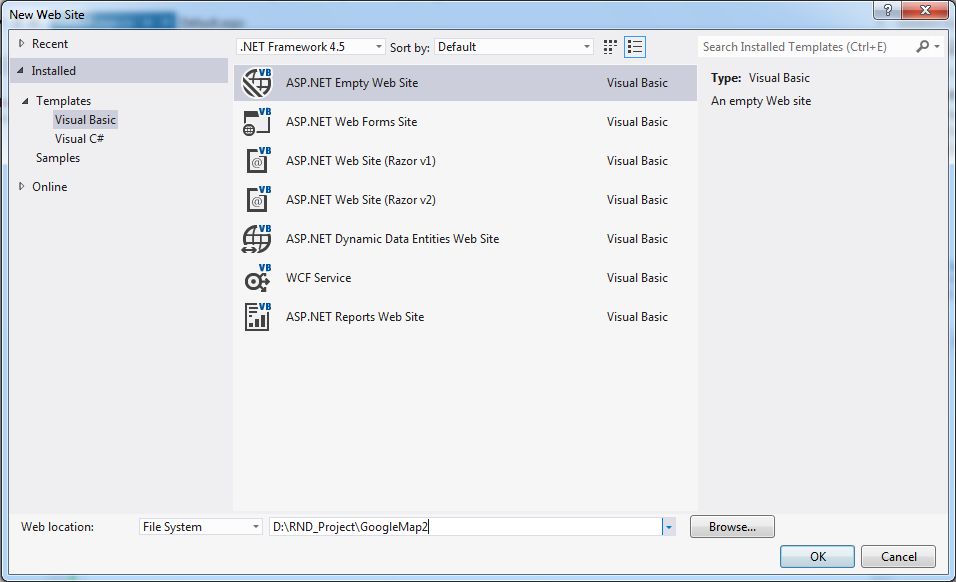
Task: Click the search magnifier icon
Action: click(x=922, y=46)
